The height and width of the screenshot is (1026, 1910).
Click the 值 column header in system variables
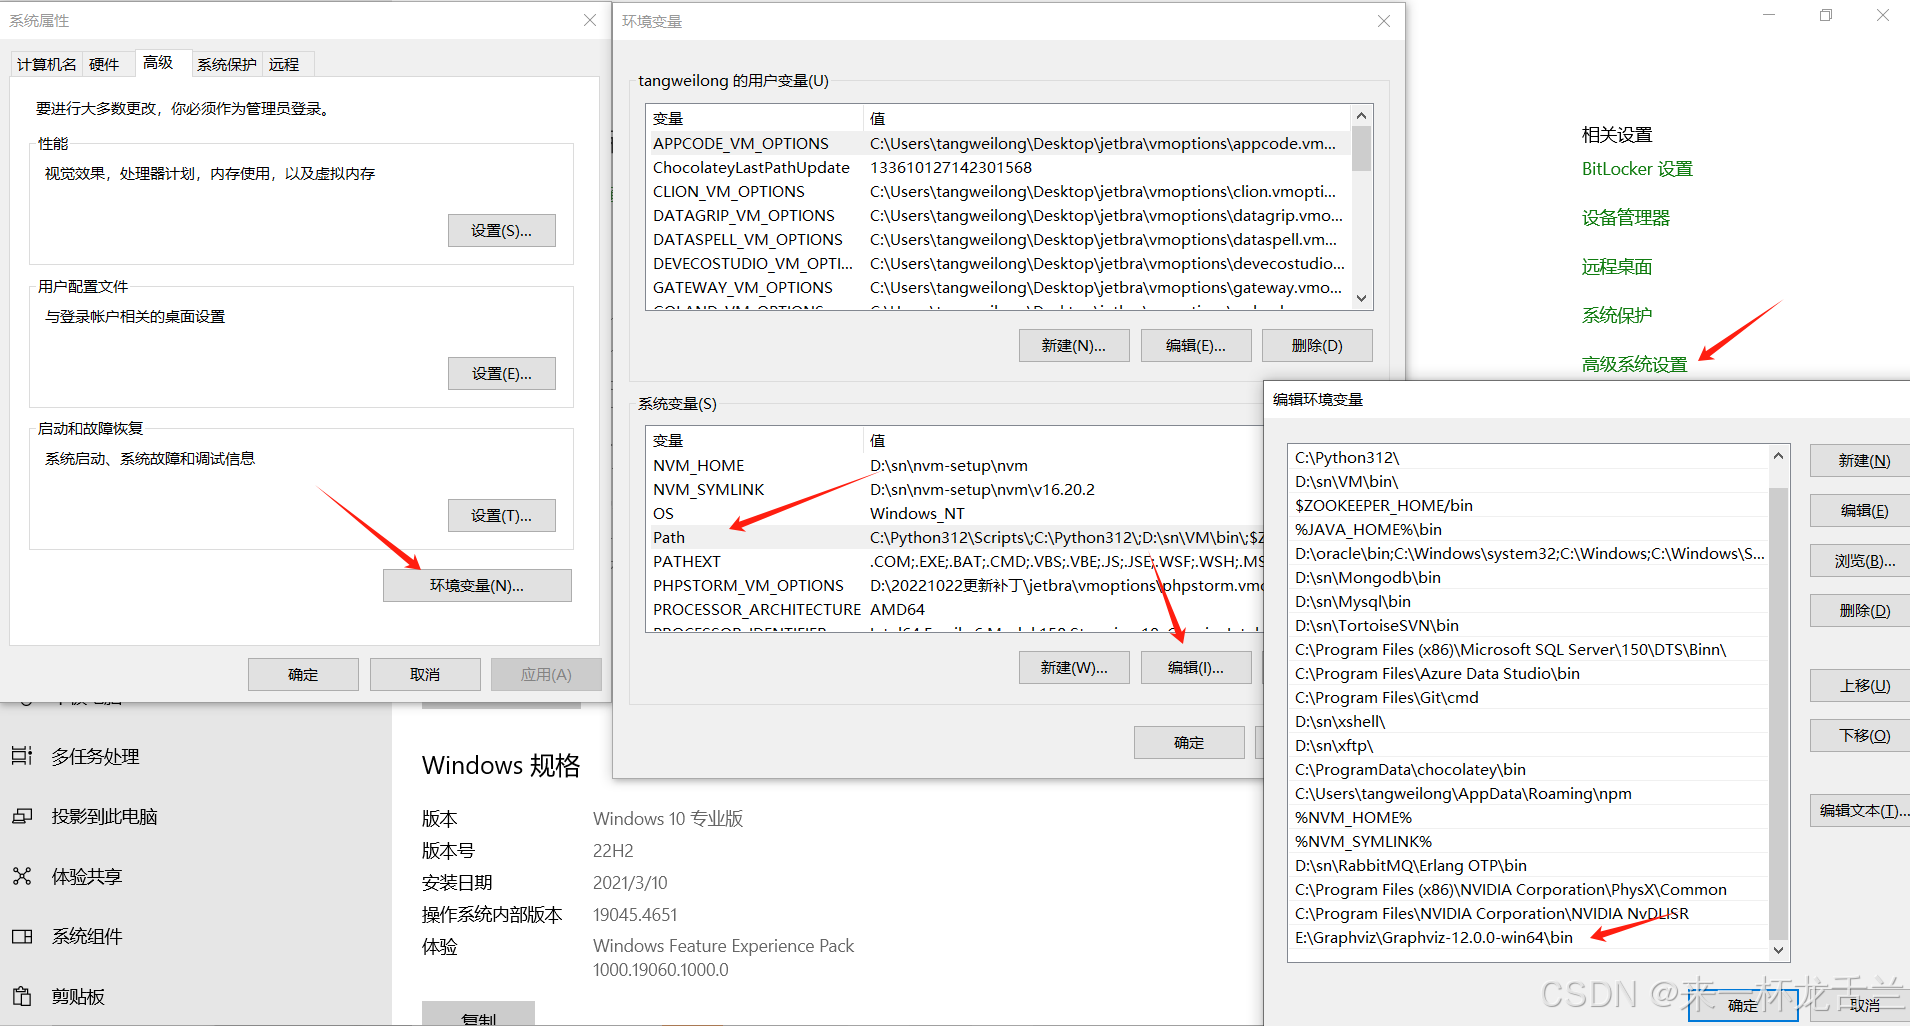(1064, 440)
